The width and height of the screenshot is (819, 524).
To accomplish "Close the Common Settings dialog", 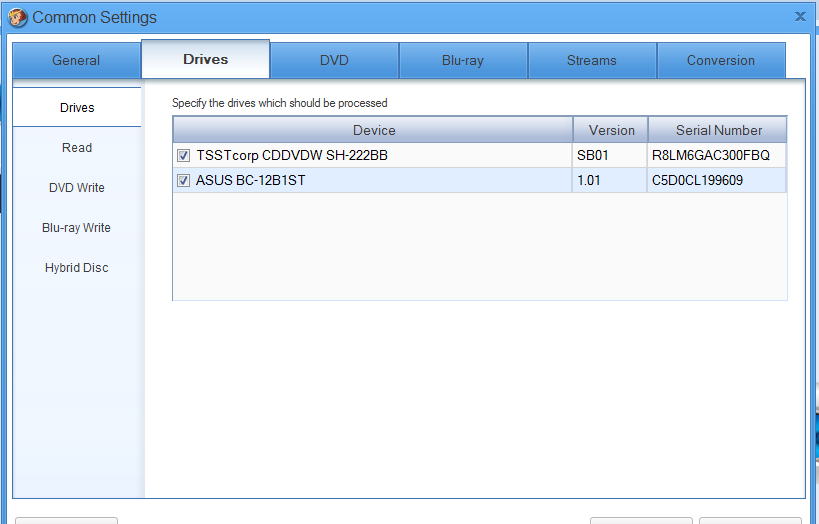I will tap(800, 17).
